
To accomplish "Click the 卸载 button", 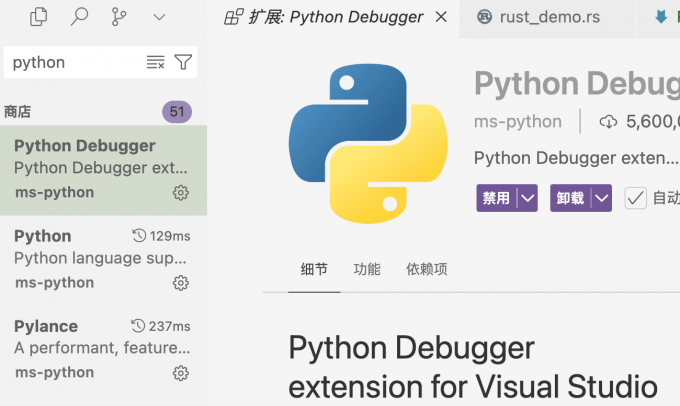I will click(570, 198).
